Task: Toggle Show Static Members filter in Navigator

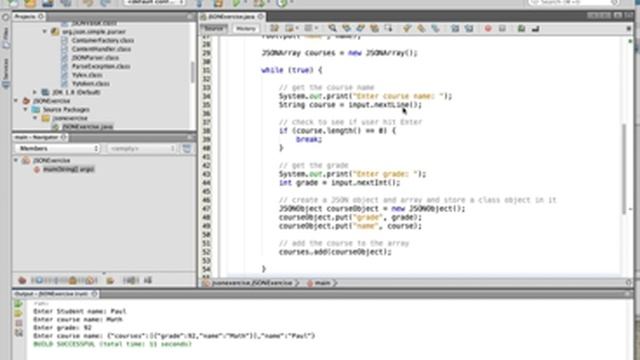Action: pos(56,280)
